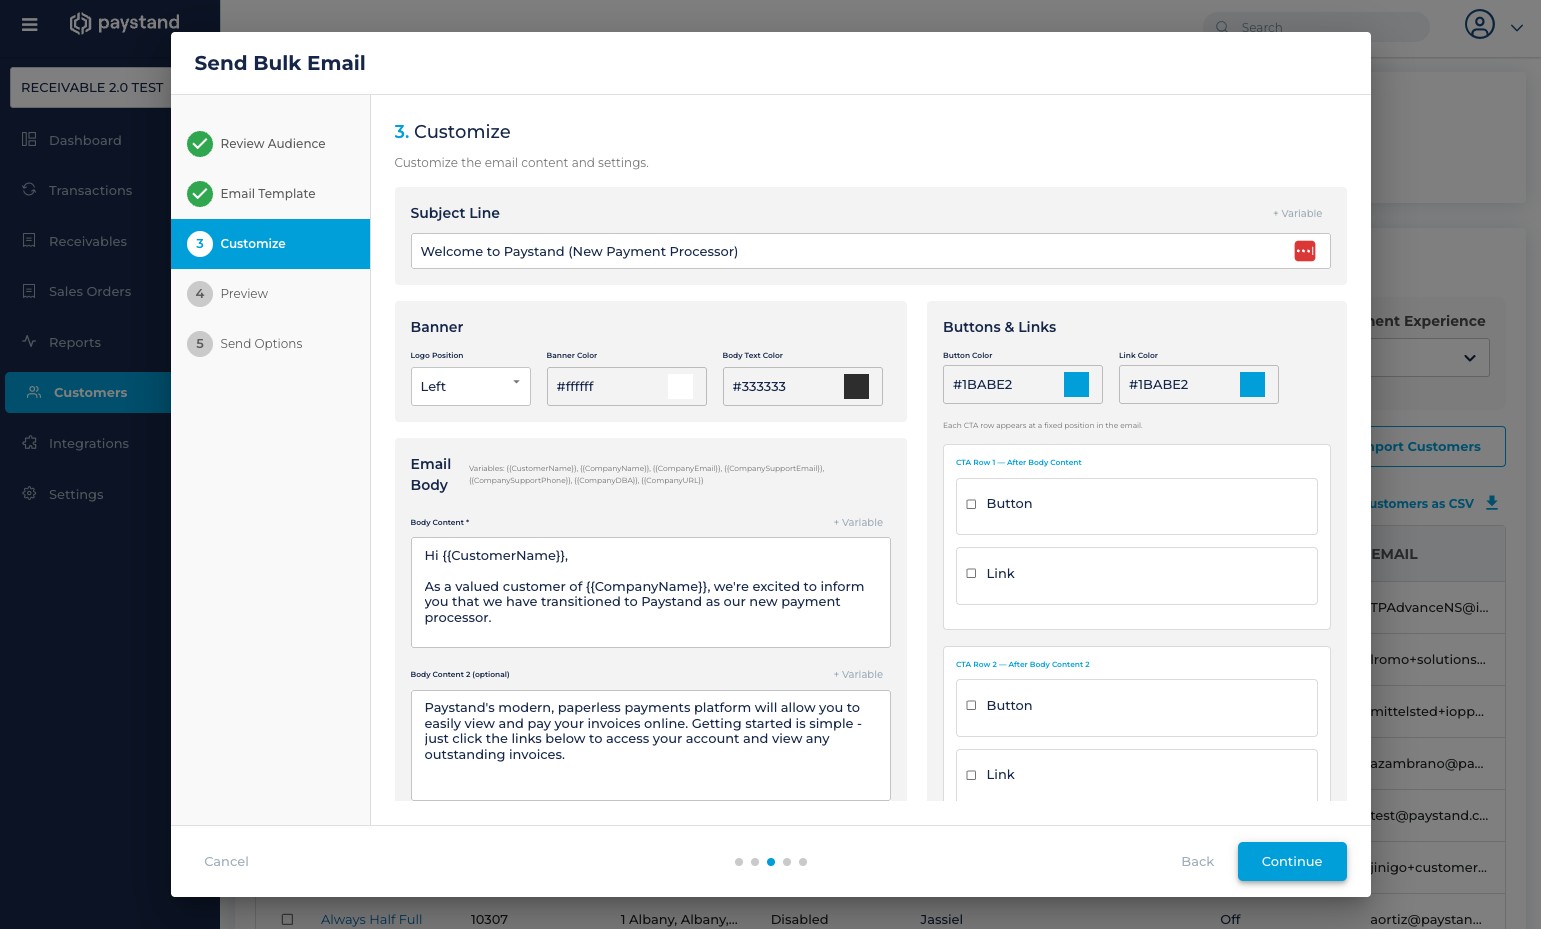Open the Always Half Full customer link
1541x929 pixels.
point(371,919)
